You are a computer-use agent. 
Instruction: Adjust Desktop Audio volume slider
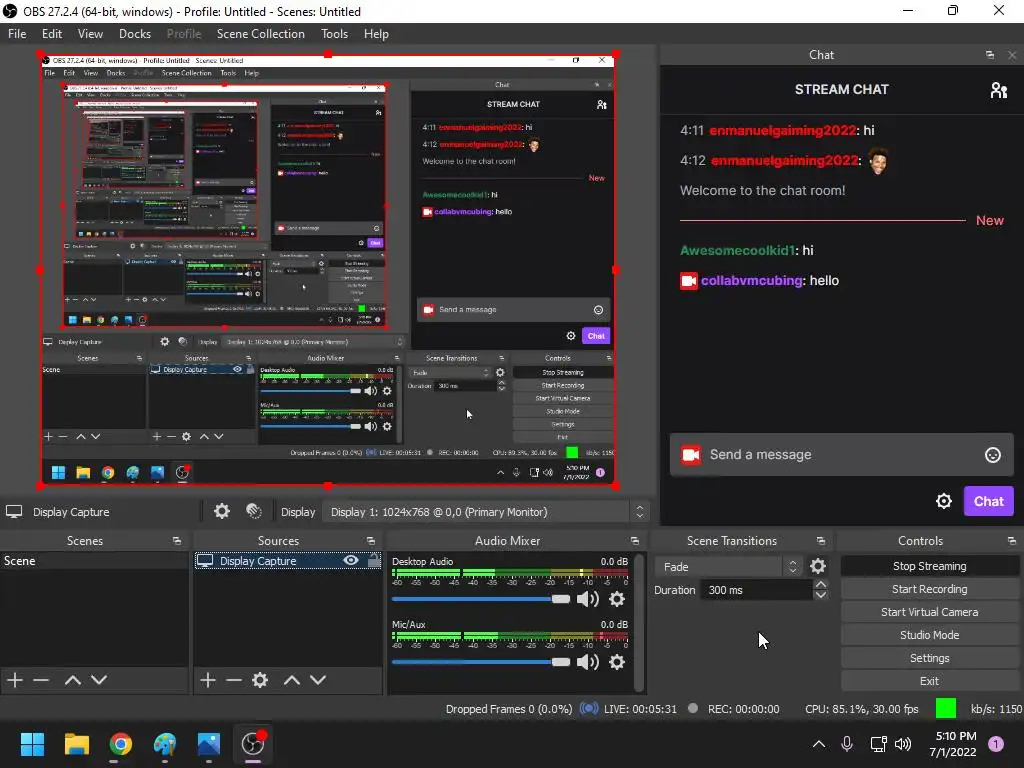click(481, 599)
